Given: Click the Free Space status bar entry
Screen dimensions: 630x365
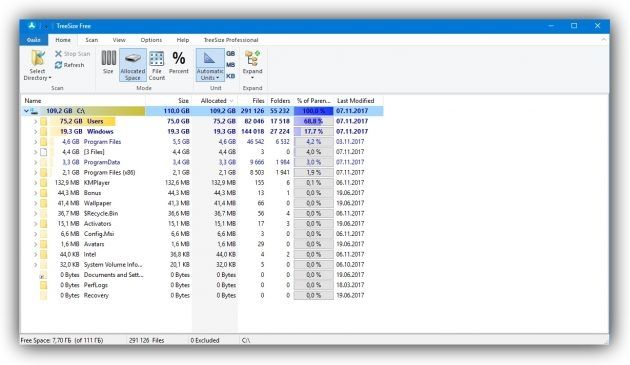Looking at the screenshot, I should [62, 340].
